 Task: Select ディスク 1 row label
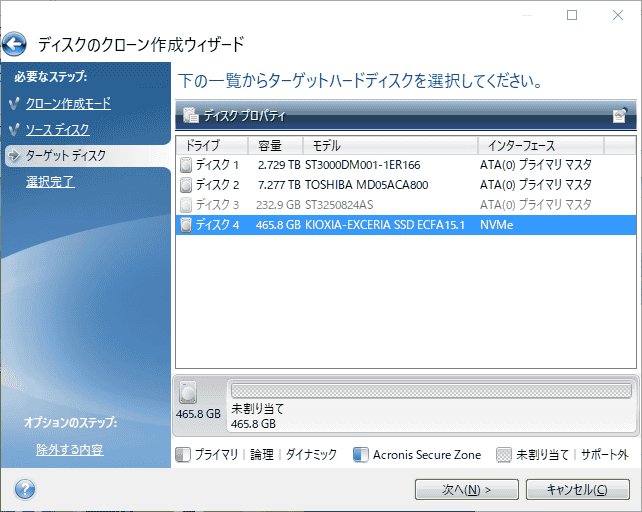(217, 165)
